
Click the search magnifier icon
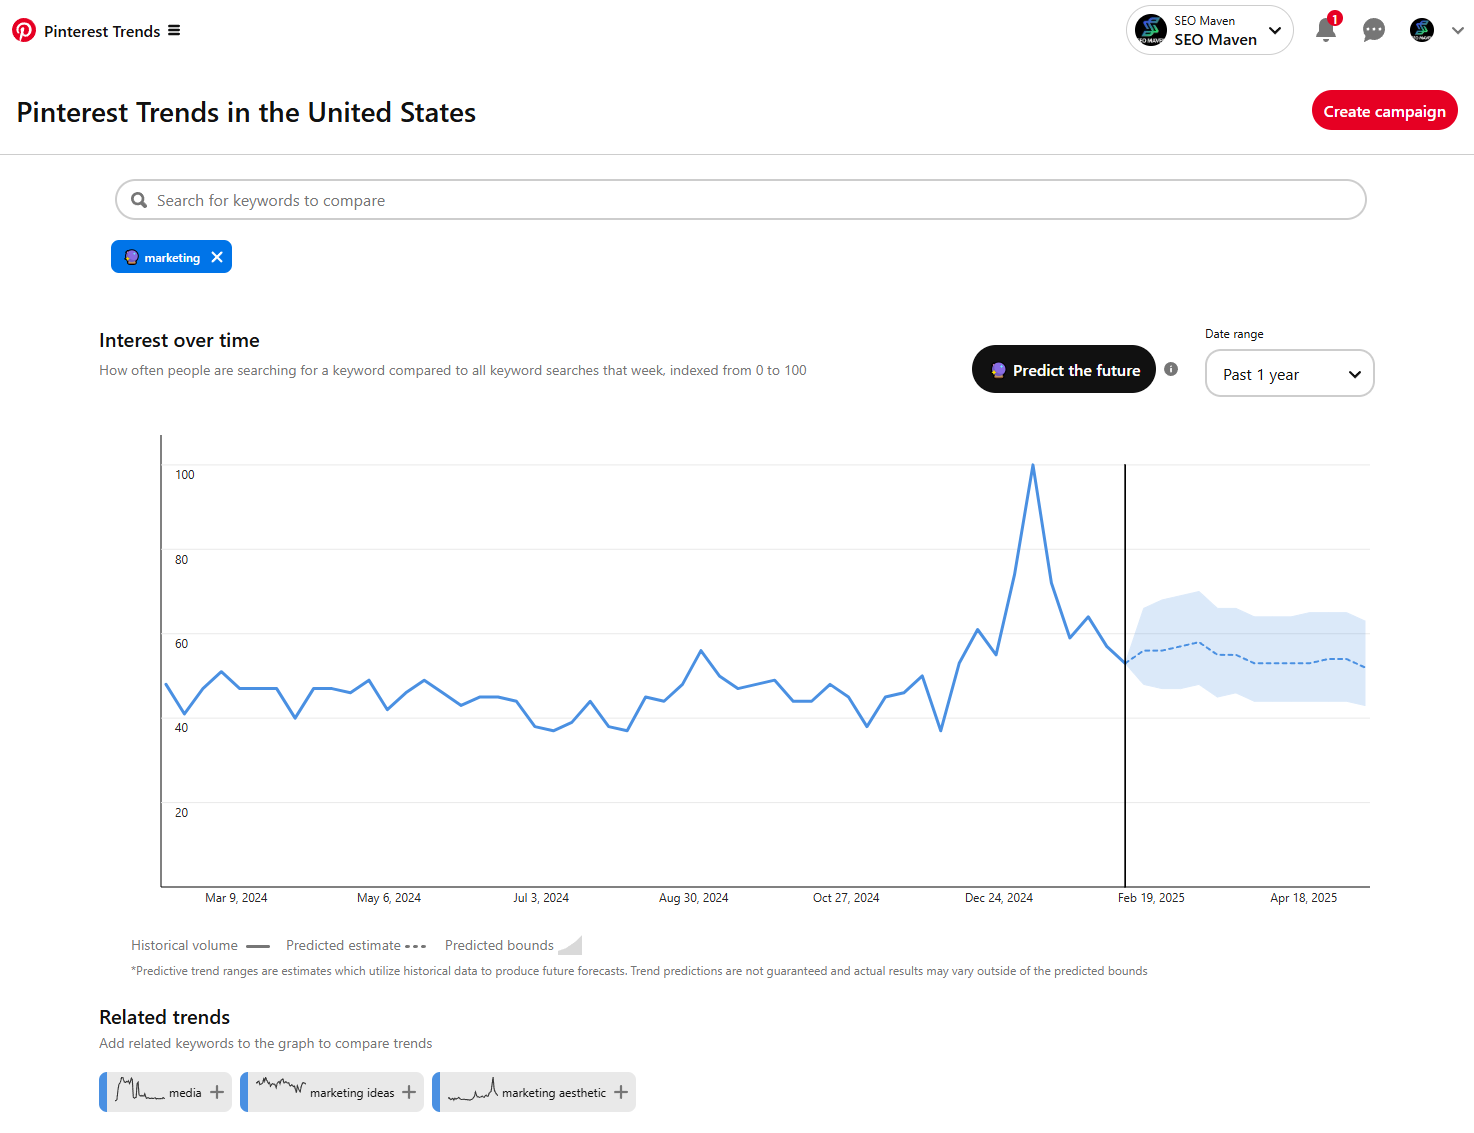coord(139,200)
